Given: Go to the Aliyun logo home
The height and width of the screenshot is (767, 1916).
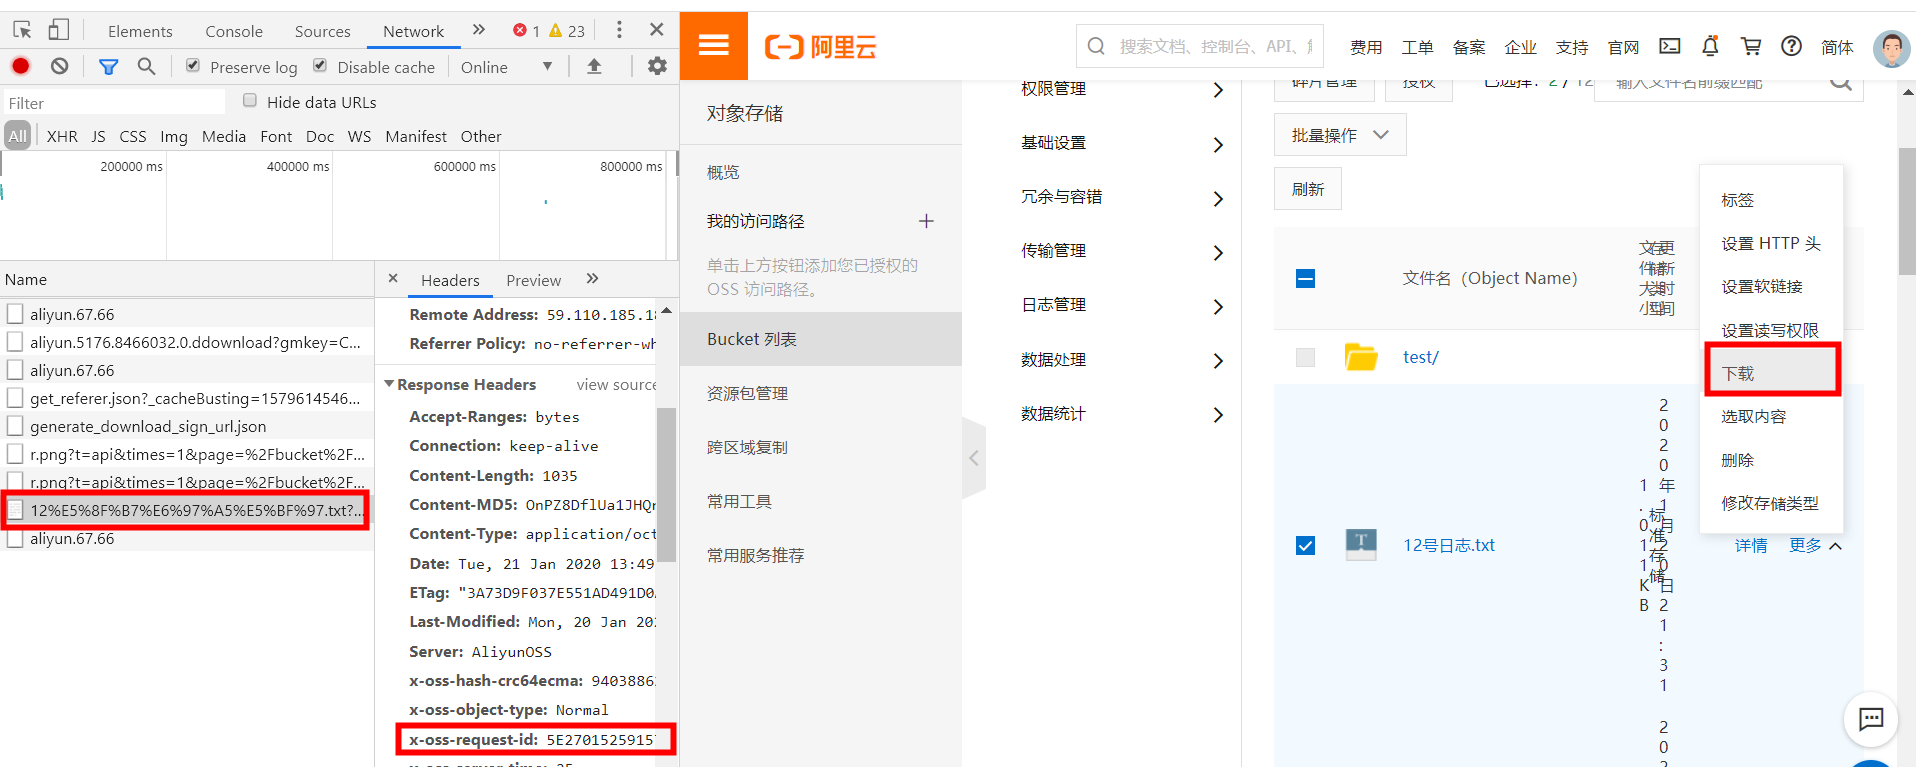Looking at the screenshot, I should click(x=820, y=46).
